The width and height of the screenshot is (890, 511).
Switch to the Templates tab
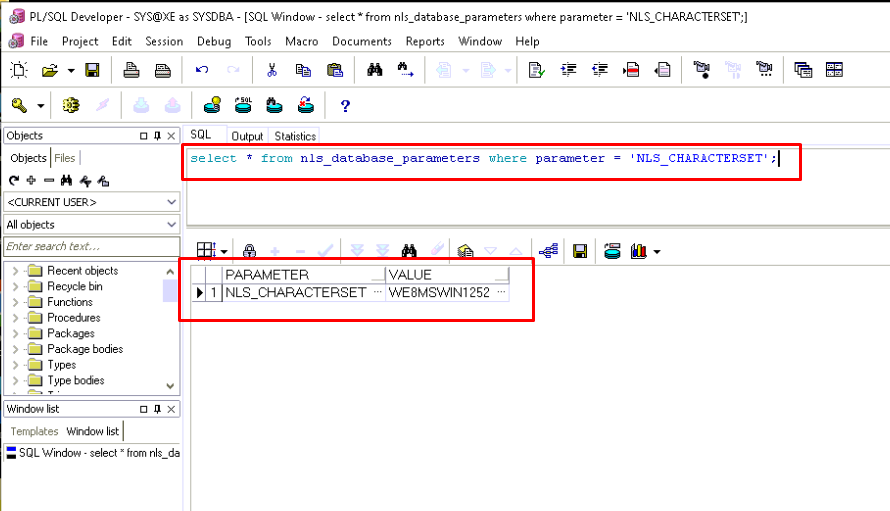(x=34, y=432)
